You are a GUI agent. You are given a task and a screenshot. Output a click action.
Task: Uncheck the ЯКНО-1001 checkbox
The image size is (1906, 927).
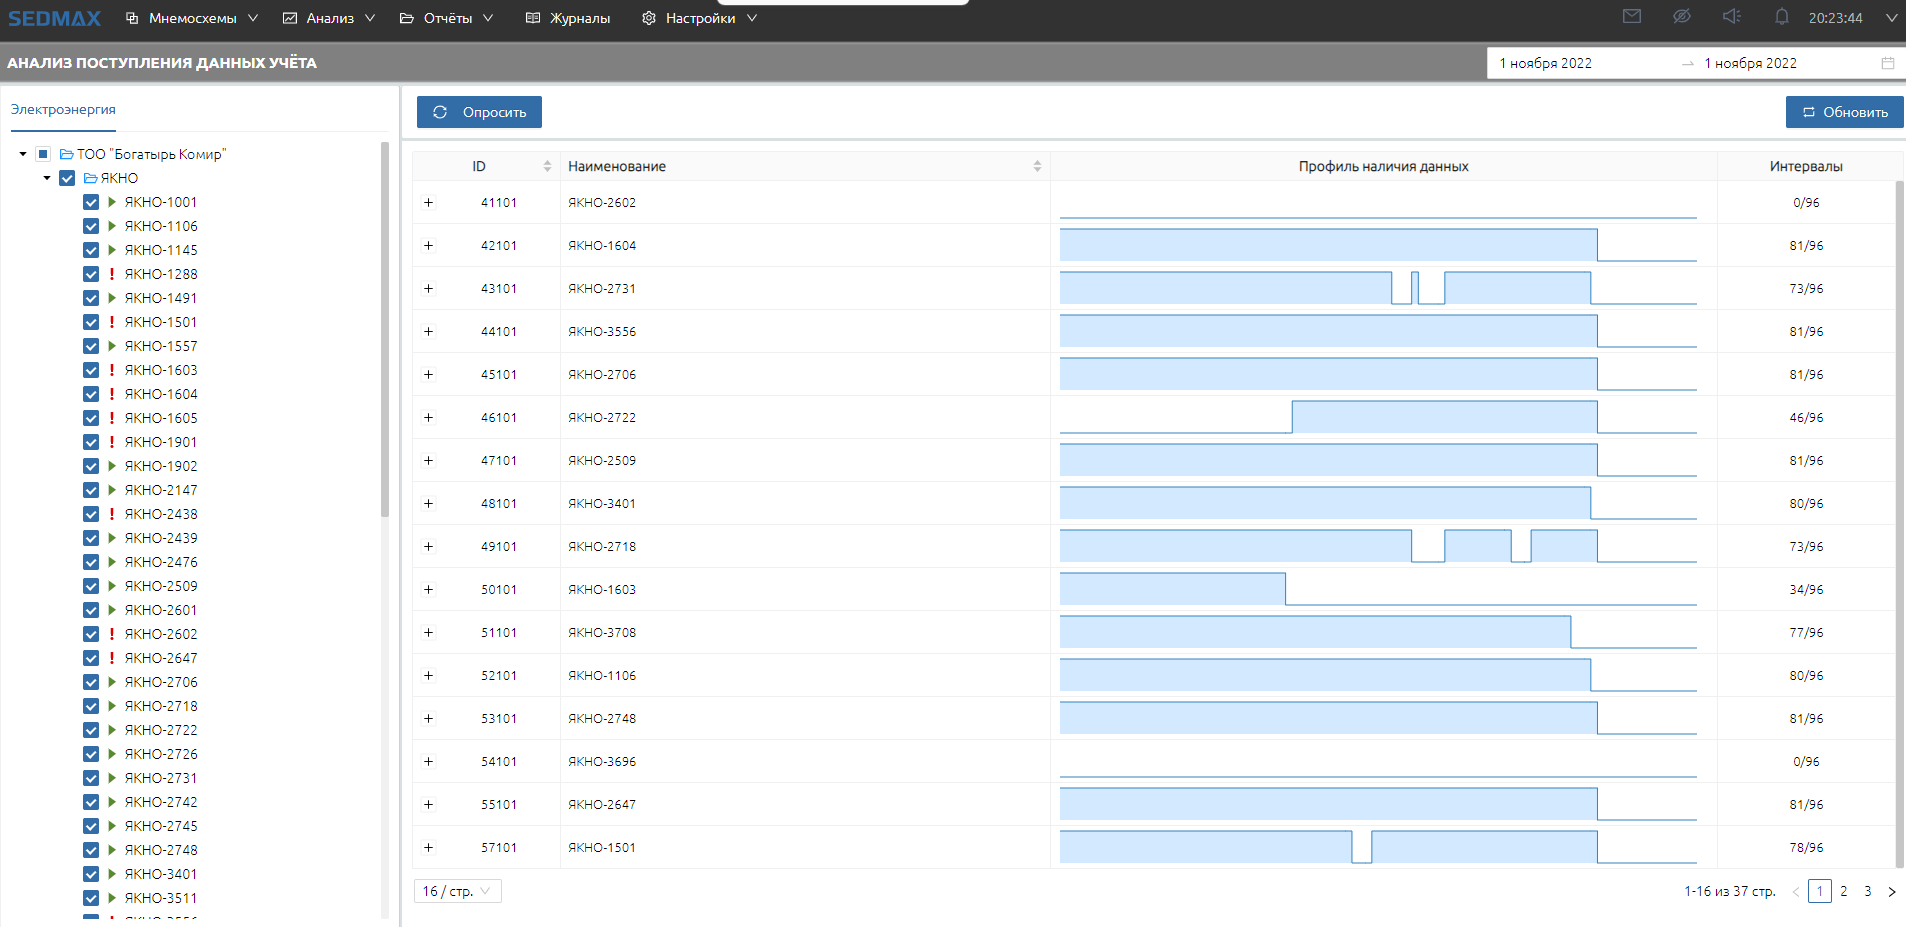(x=91, y=202)
